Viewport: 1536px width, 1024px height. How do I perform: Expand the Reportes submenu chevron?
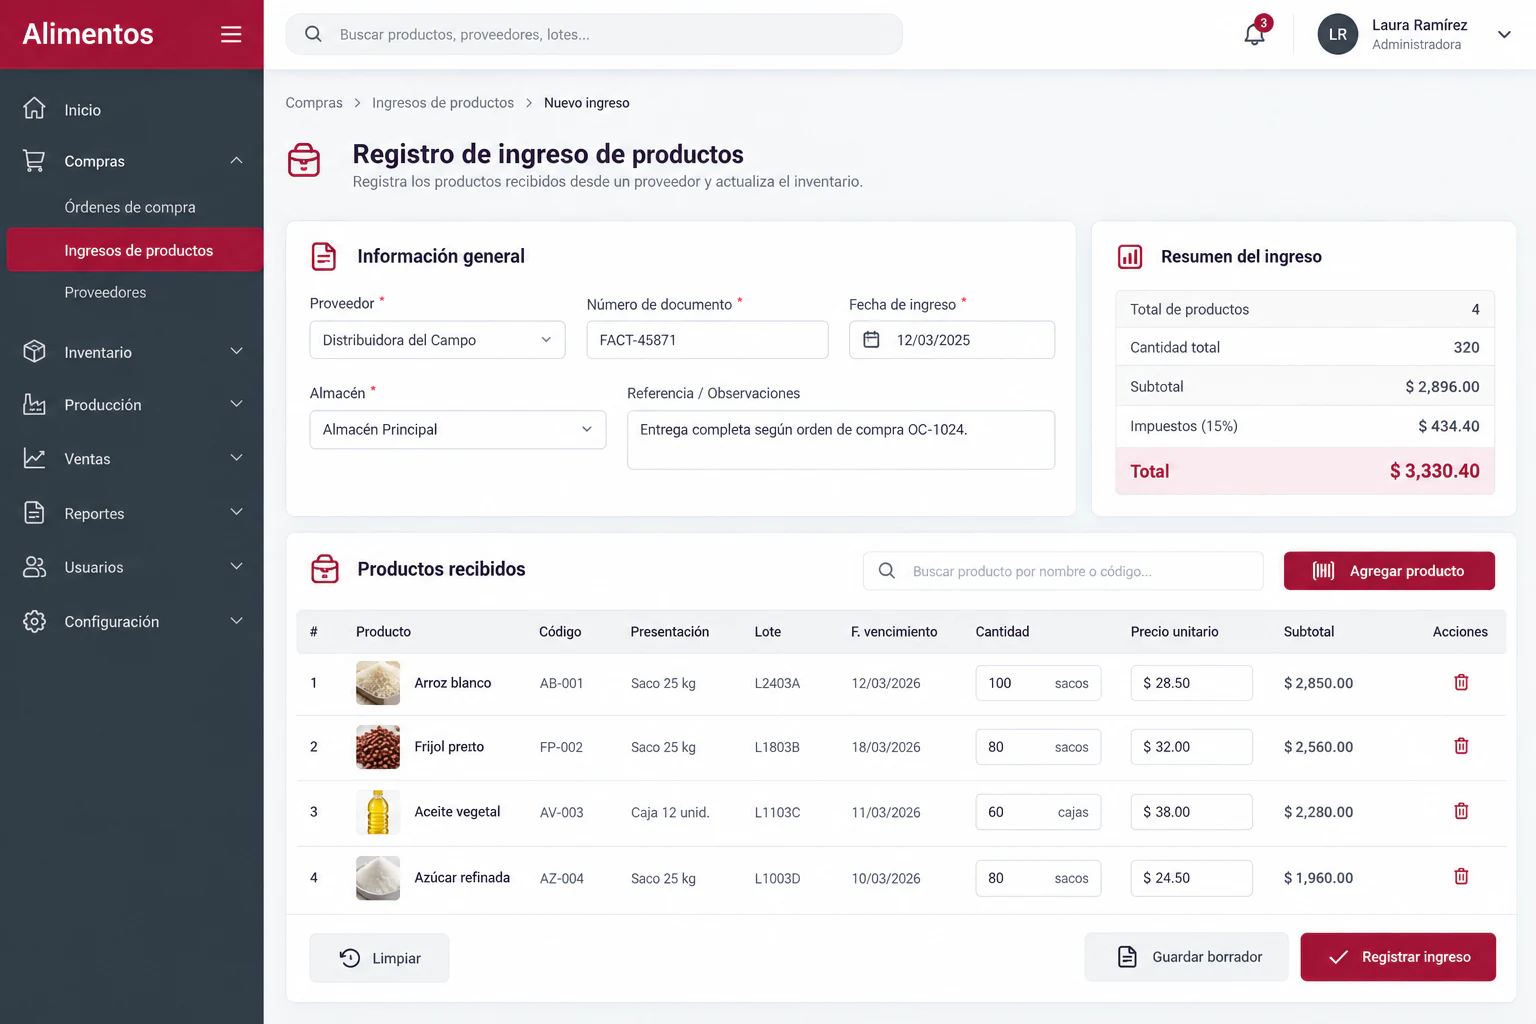point(236,512)
